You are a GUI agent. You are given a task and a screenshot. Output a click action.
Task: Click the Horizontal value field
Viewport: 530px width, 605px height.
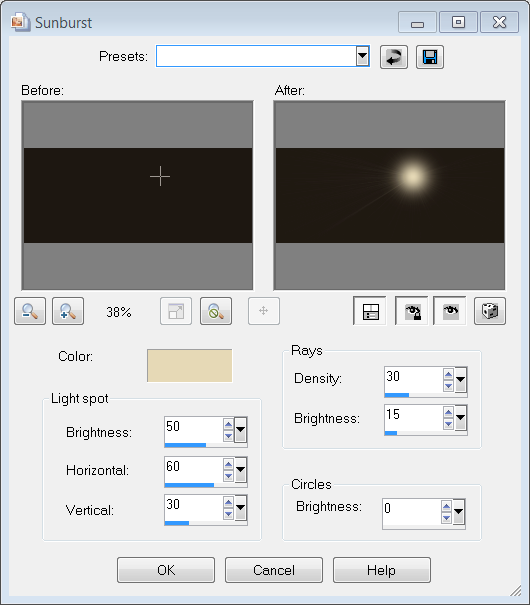coord(194,469)
